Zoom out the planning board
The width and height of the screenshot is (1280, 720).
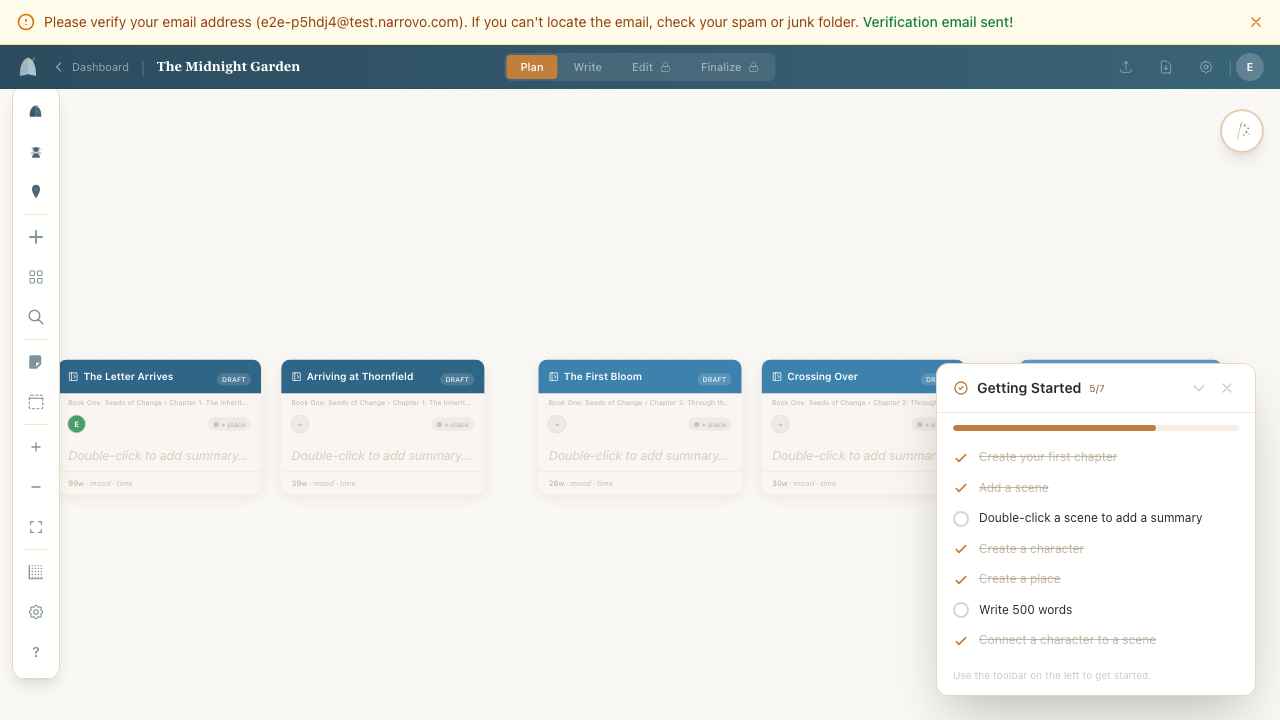36,487
